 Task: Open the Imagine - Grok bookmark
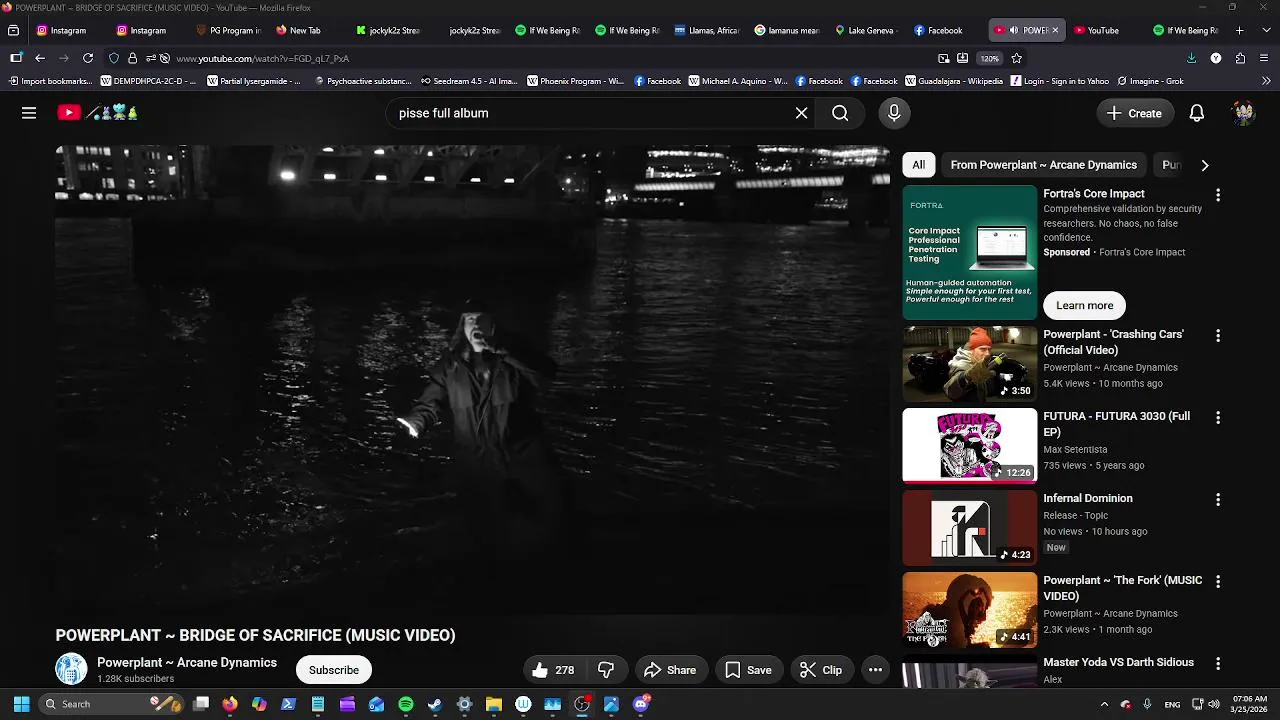[x=1150, y=81]
